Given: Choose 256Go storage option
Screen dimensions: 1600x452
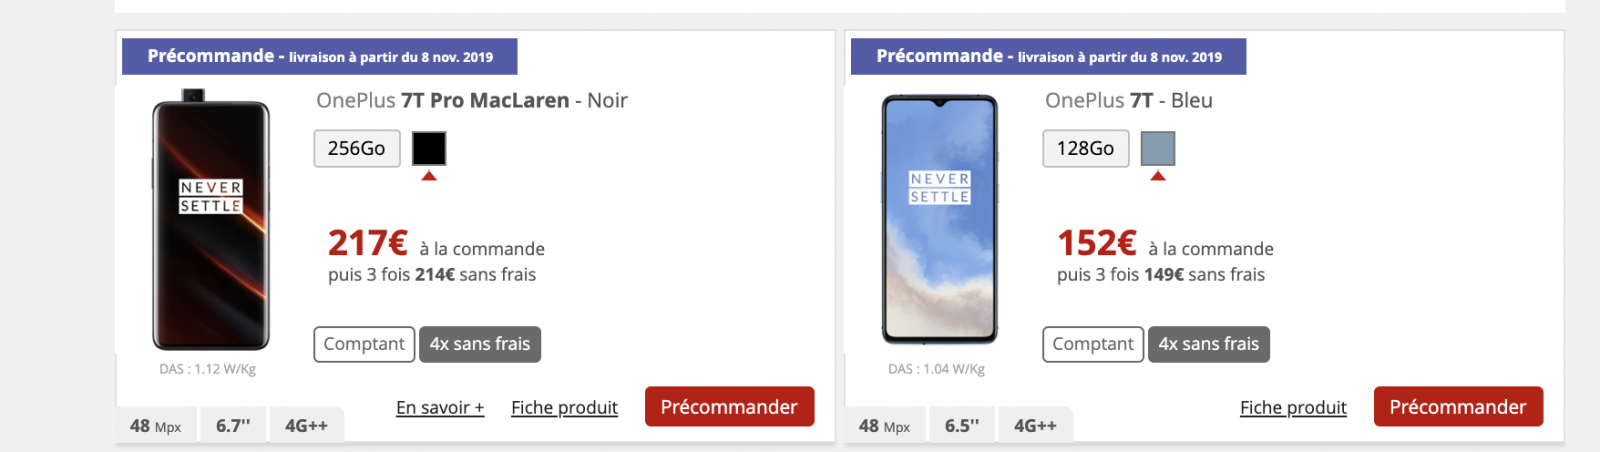Looking at the screenshot, I should point(357,148).
